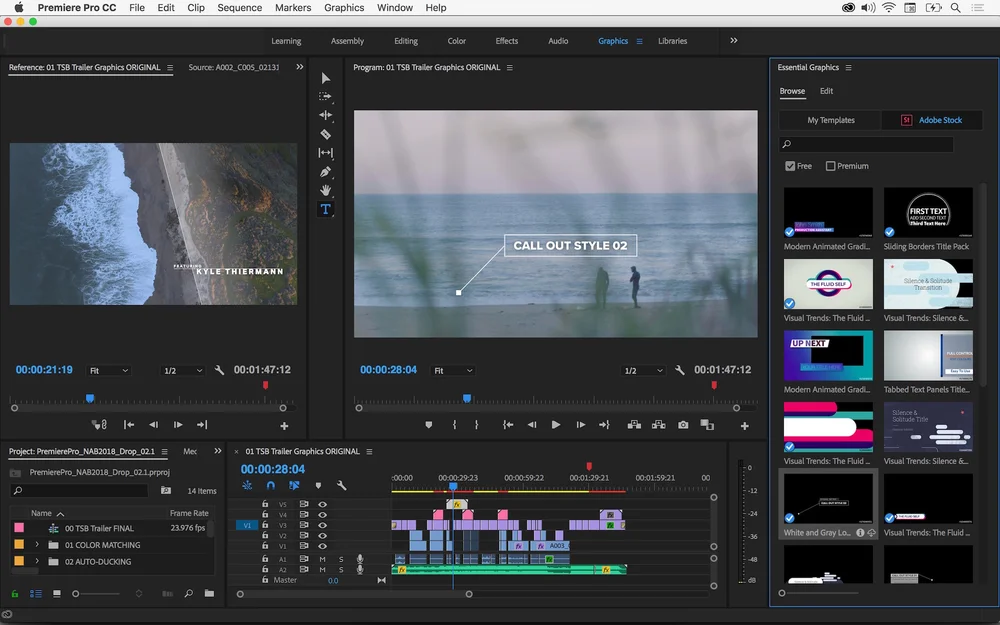Screen dimensions: 1000x625
Task: Toggle Linked Selection in timeline
Action: pyautogui.click(x=294, y=486)
